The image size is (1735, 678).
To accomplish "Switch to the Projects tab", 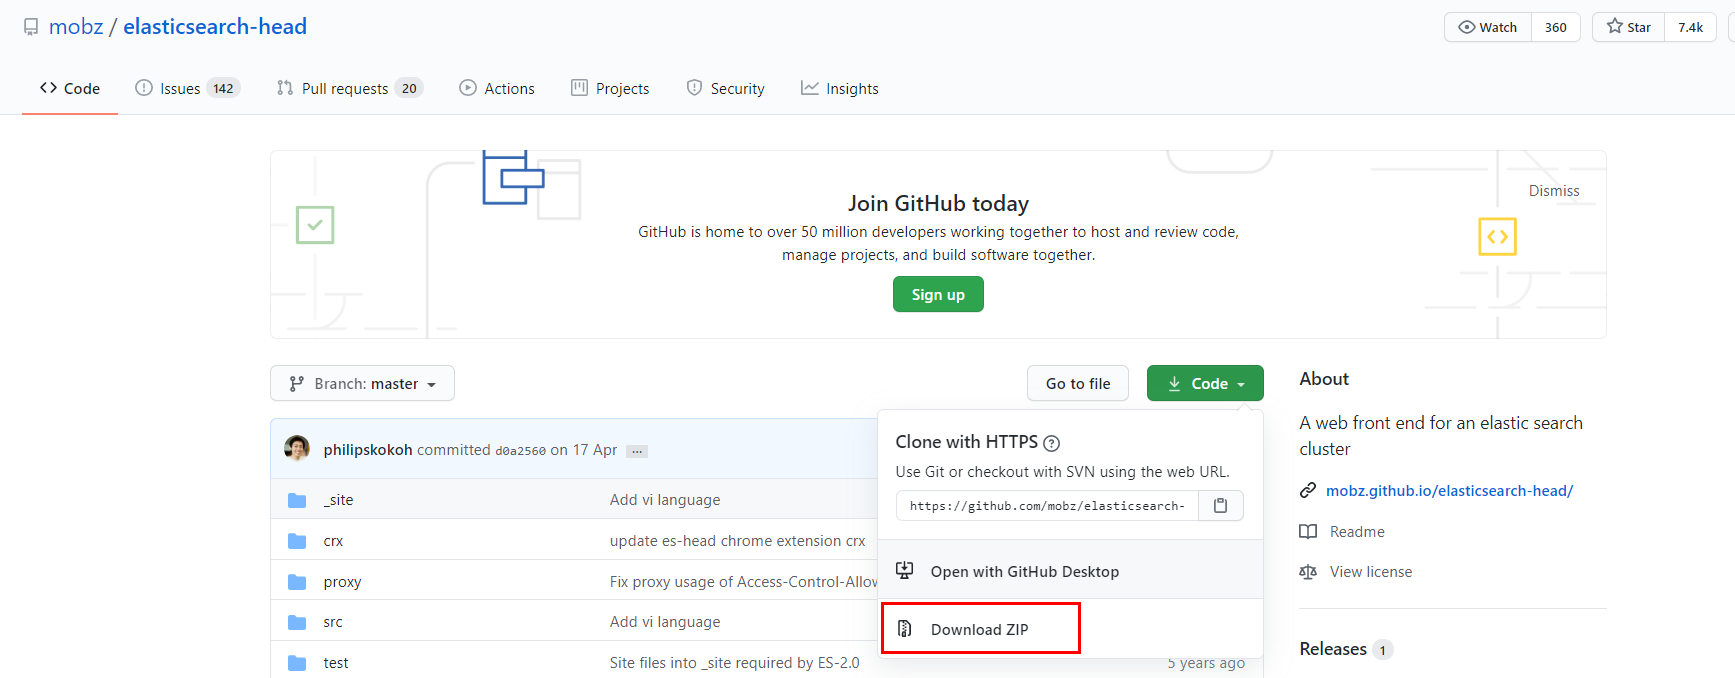I will (610, 88).
